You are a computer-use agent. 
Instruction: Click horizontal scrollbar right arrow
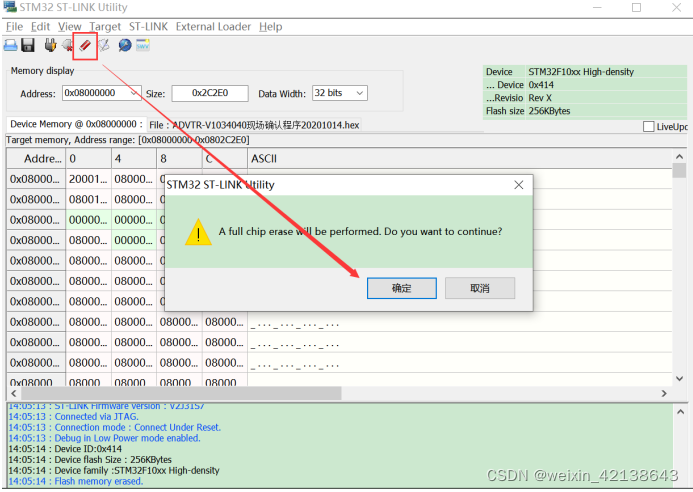[x=664, y=393]
